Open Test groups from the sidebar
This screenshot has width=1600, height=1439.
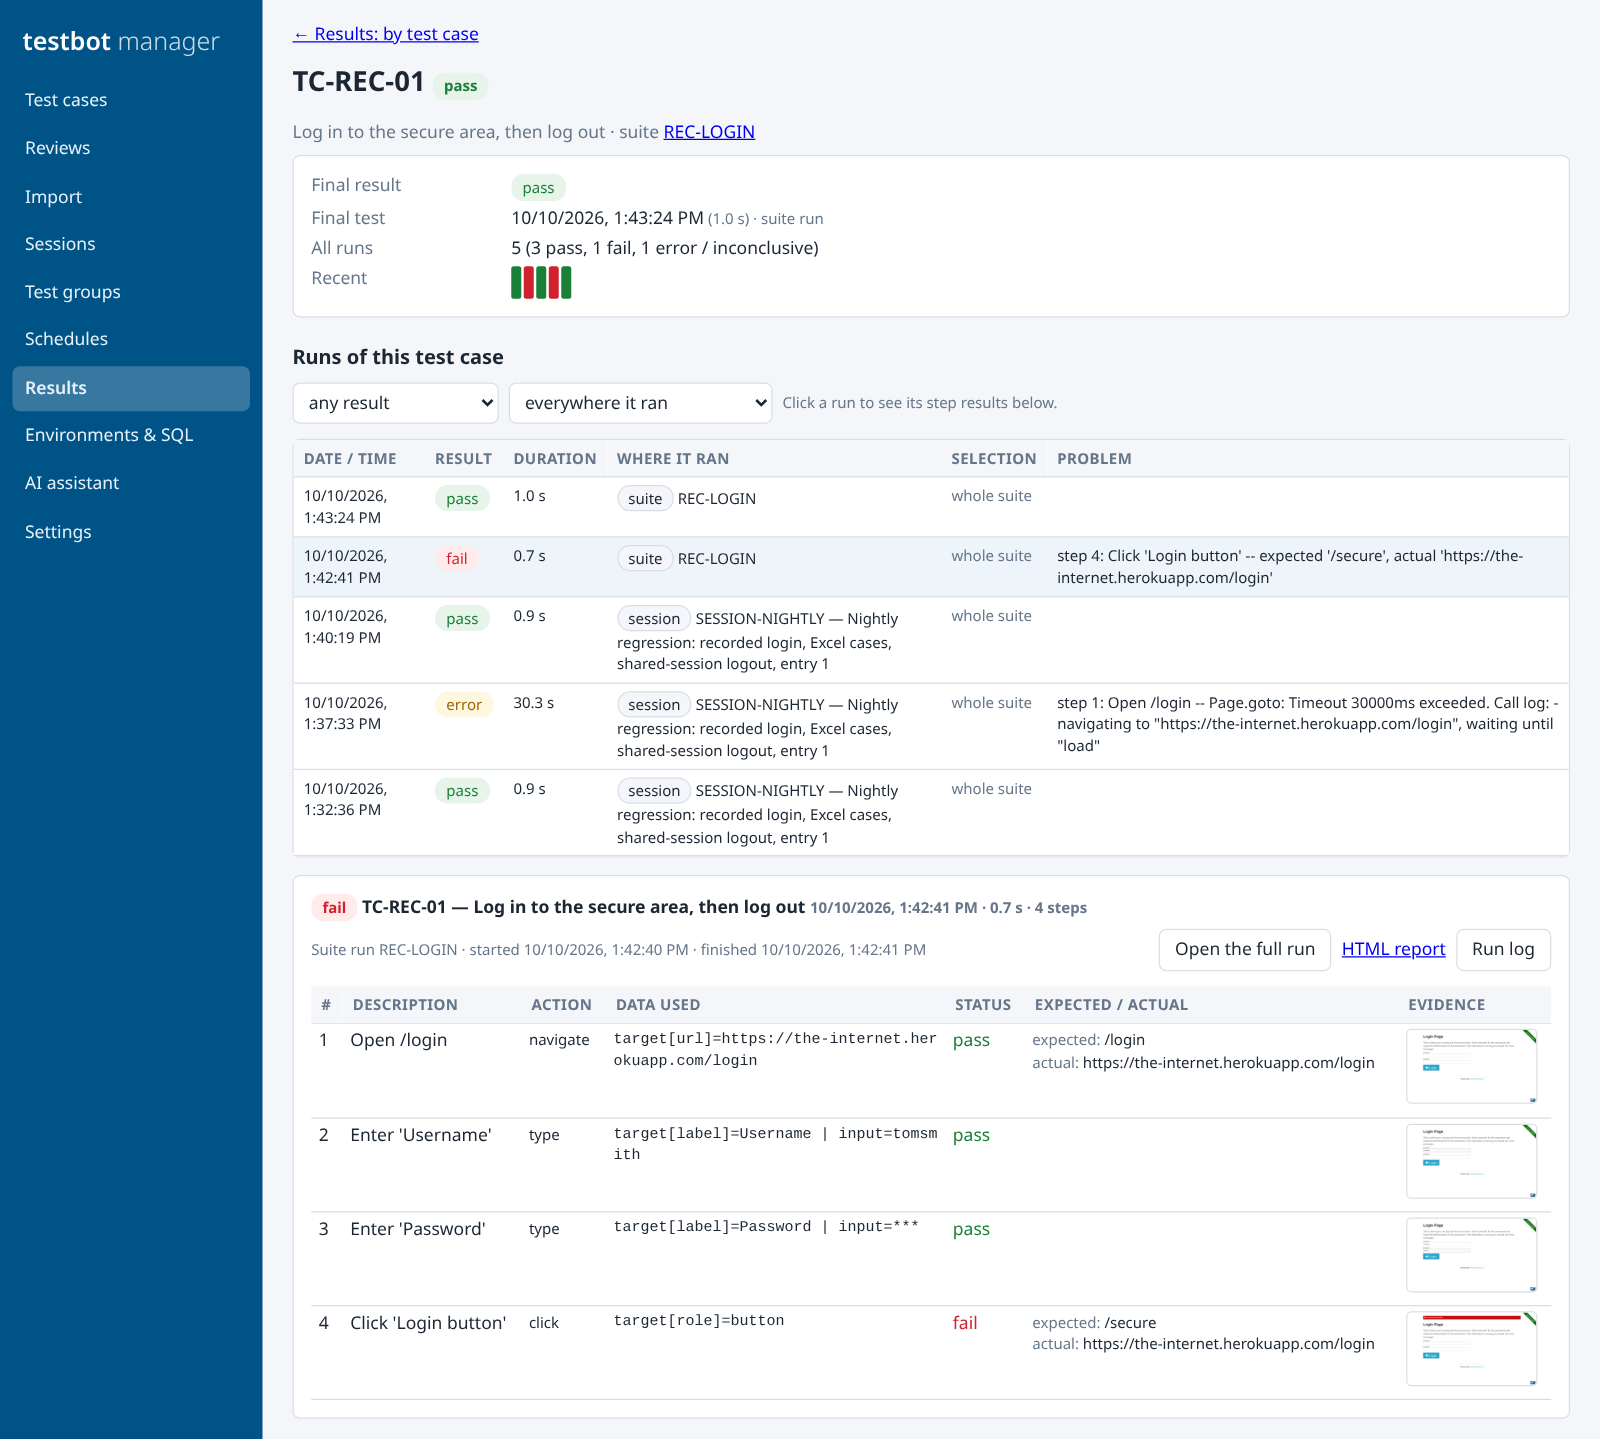[x=131, y=292]
